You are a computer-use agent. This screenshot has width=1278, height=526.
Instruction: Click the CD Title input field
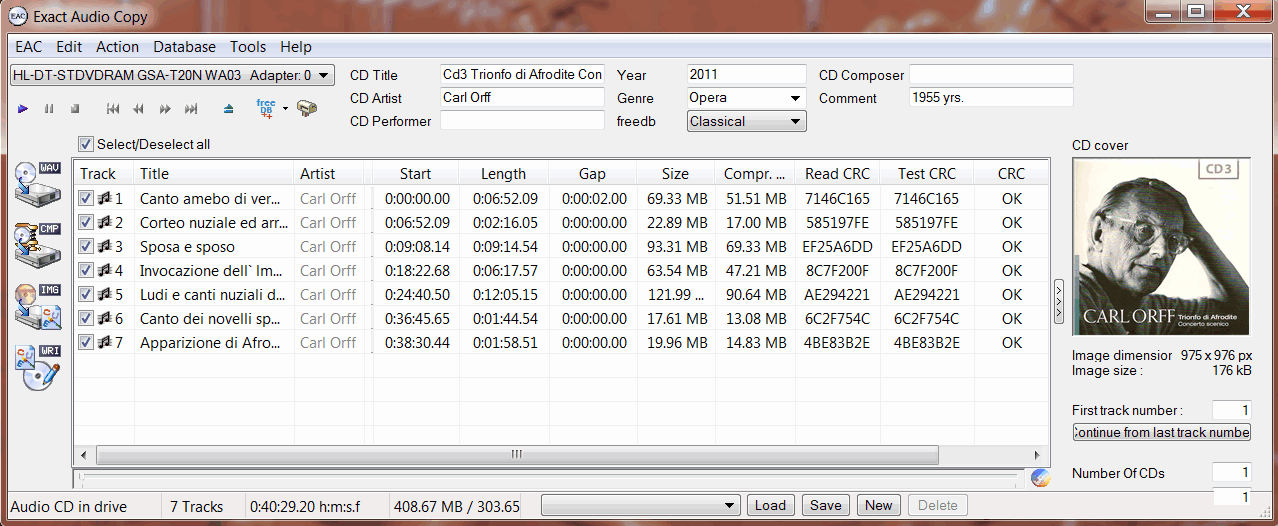point(522,74)
